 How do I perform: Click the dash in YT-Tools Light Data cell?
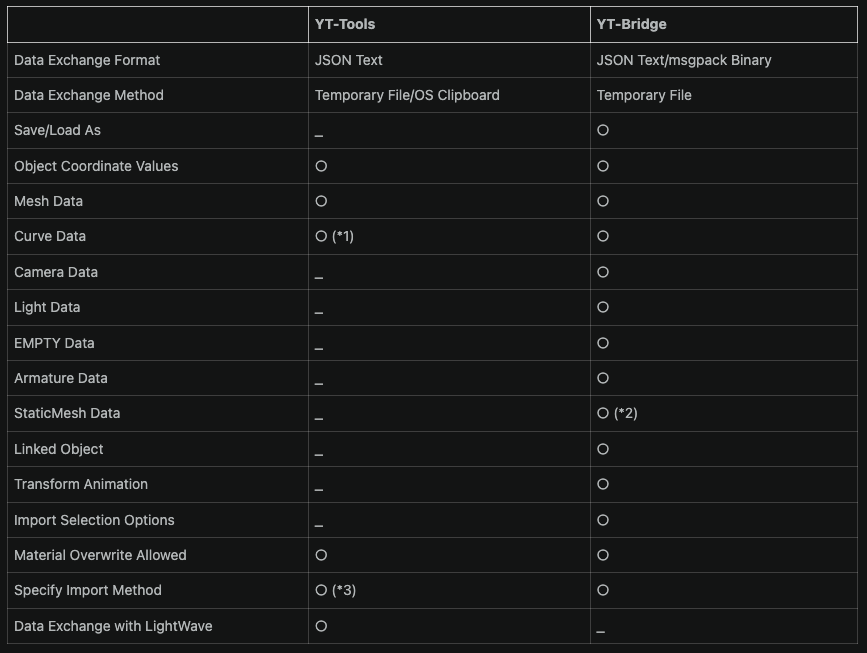[318, 313]
